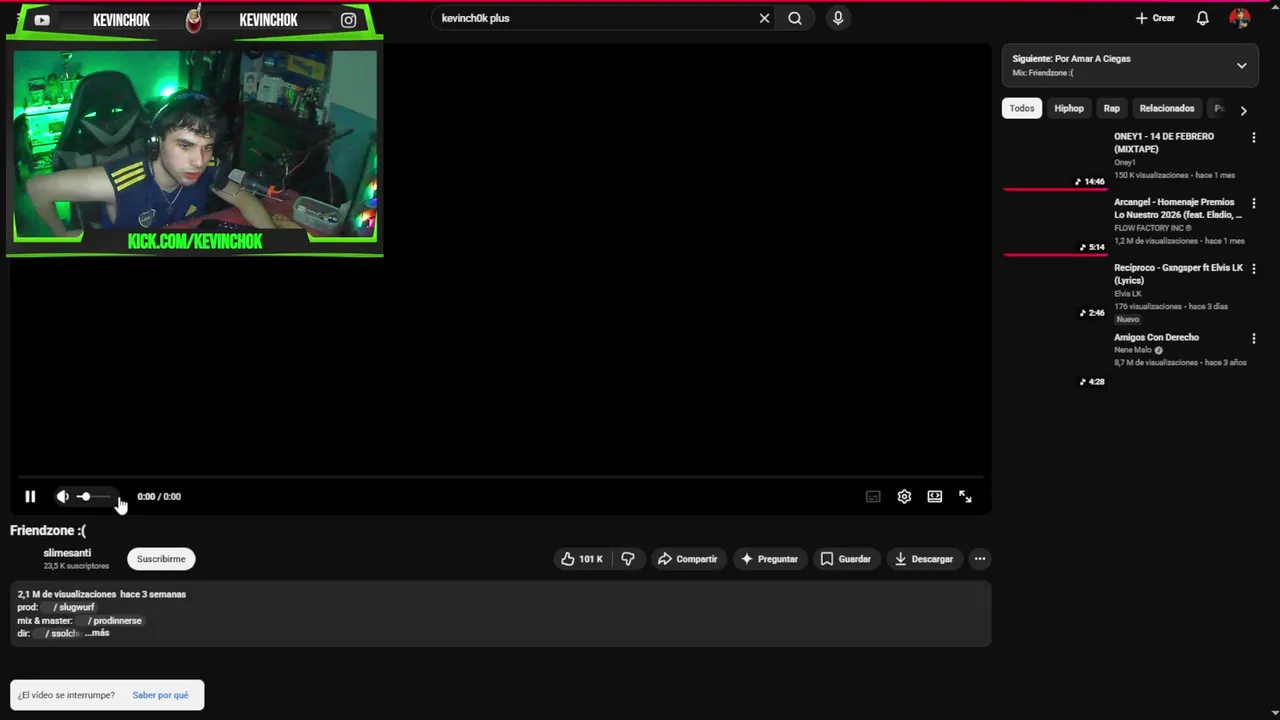Click the Friendzone :( video title
This screenshot has height=720, width=1280.
(x=48, y=530)
